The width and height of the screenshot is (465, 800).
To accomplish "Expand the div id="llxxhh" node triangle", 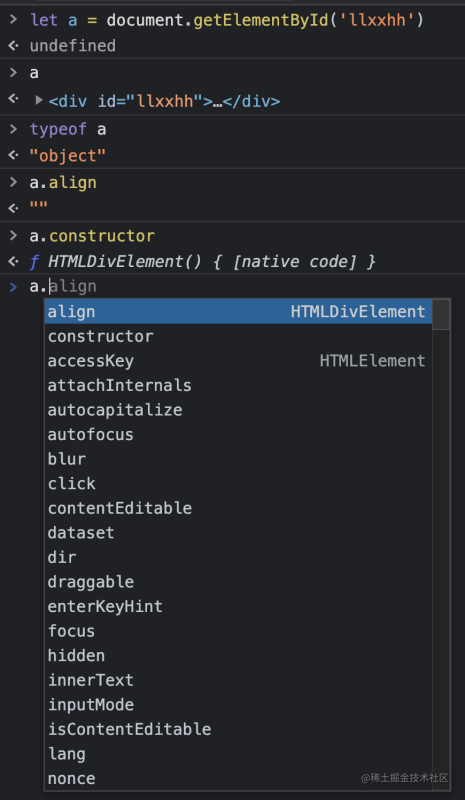I will coord(39,100).
